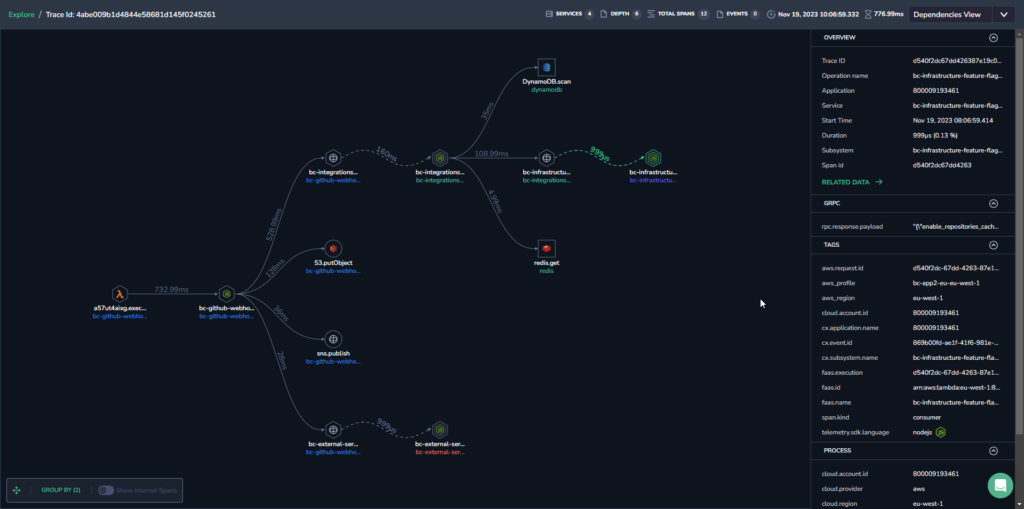Select the sns.publish globe node
Viewport: 1024px width, 509px height.
pyautogui.click(x=333, y=339)
